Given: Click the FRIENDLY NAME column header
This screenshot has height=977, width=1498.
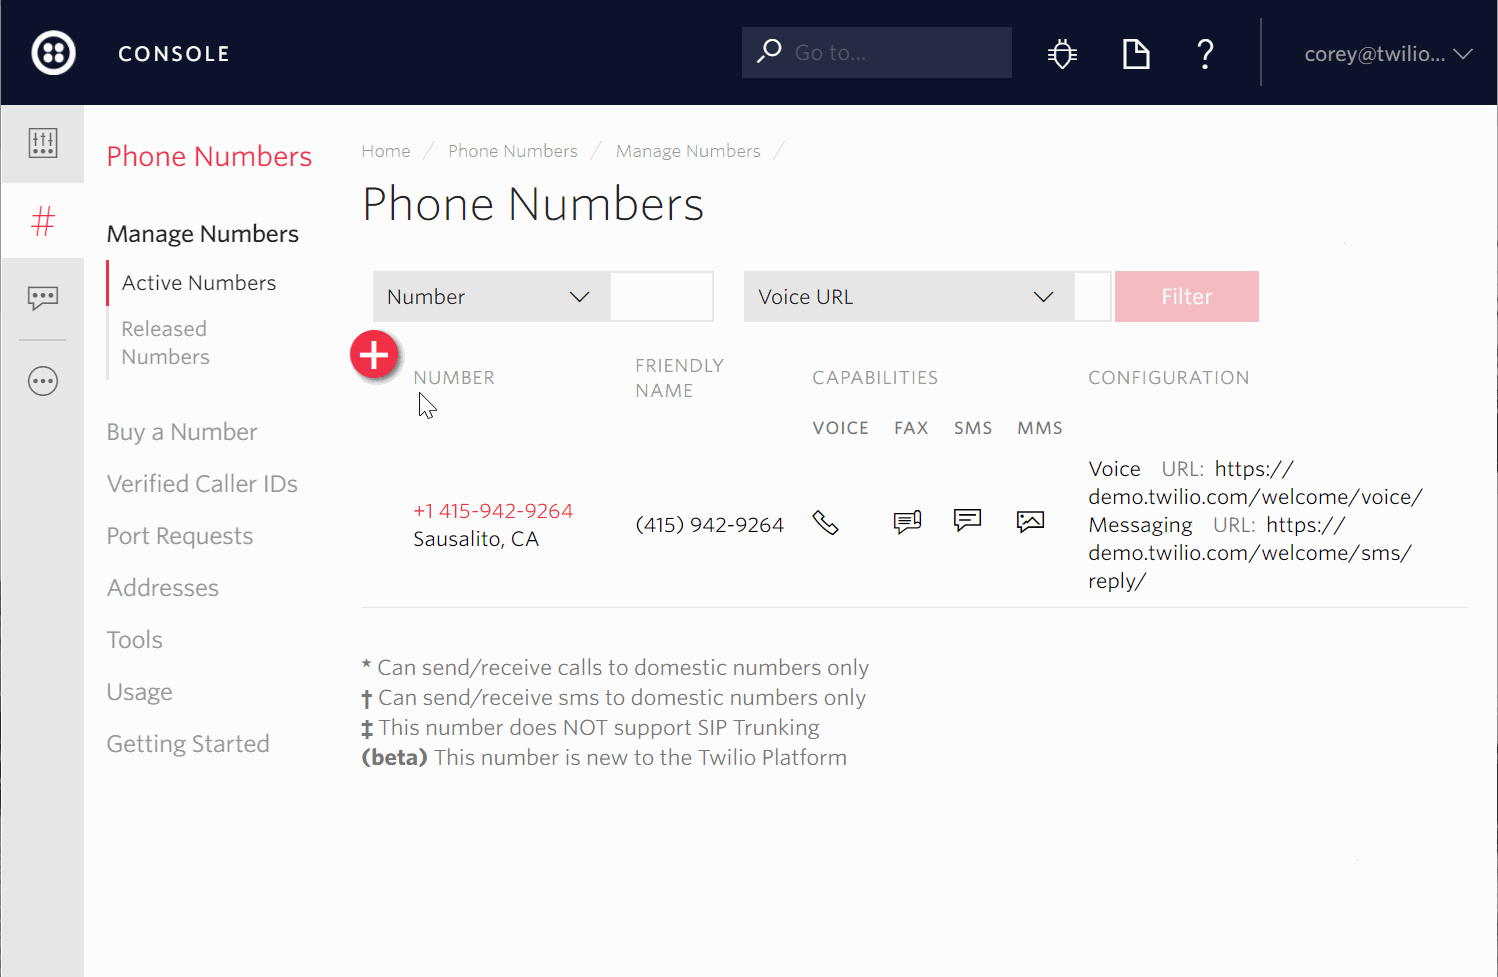Looking at the screenshot, I should point(680,378).
